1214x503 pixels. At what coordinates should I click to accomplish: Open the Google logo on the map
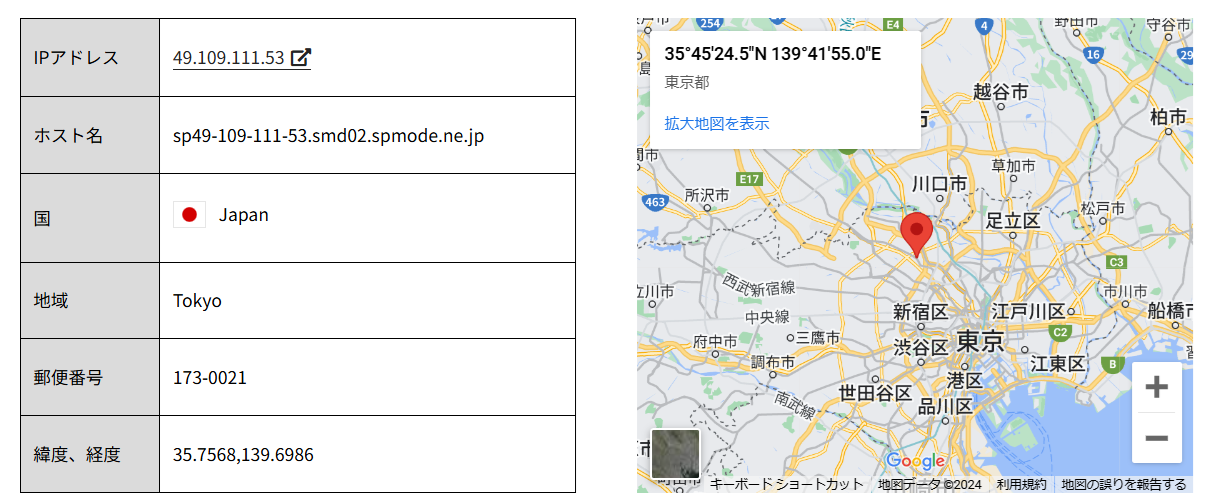click(916, 461)
